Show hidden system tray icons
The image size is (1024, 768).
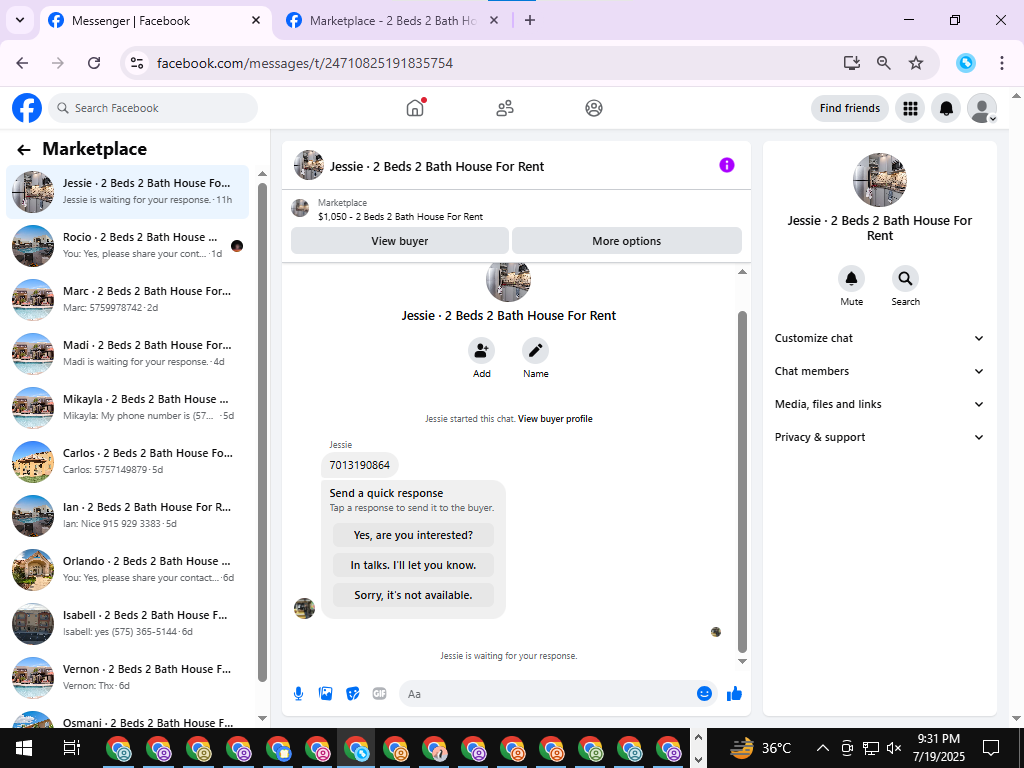(823, 748)
